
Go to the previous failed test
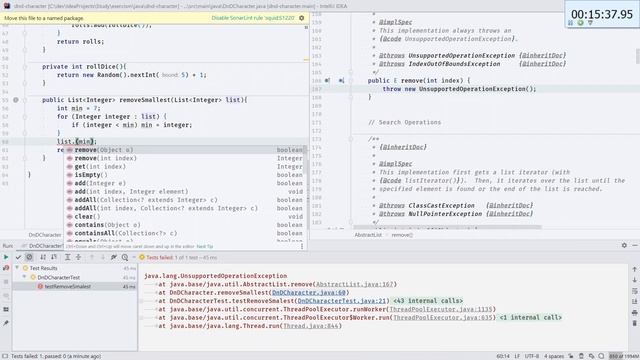coord(92,257)
